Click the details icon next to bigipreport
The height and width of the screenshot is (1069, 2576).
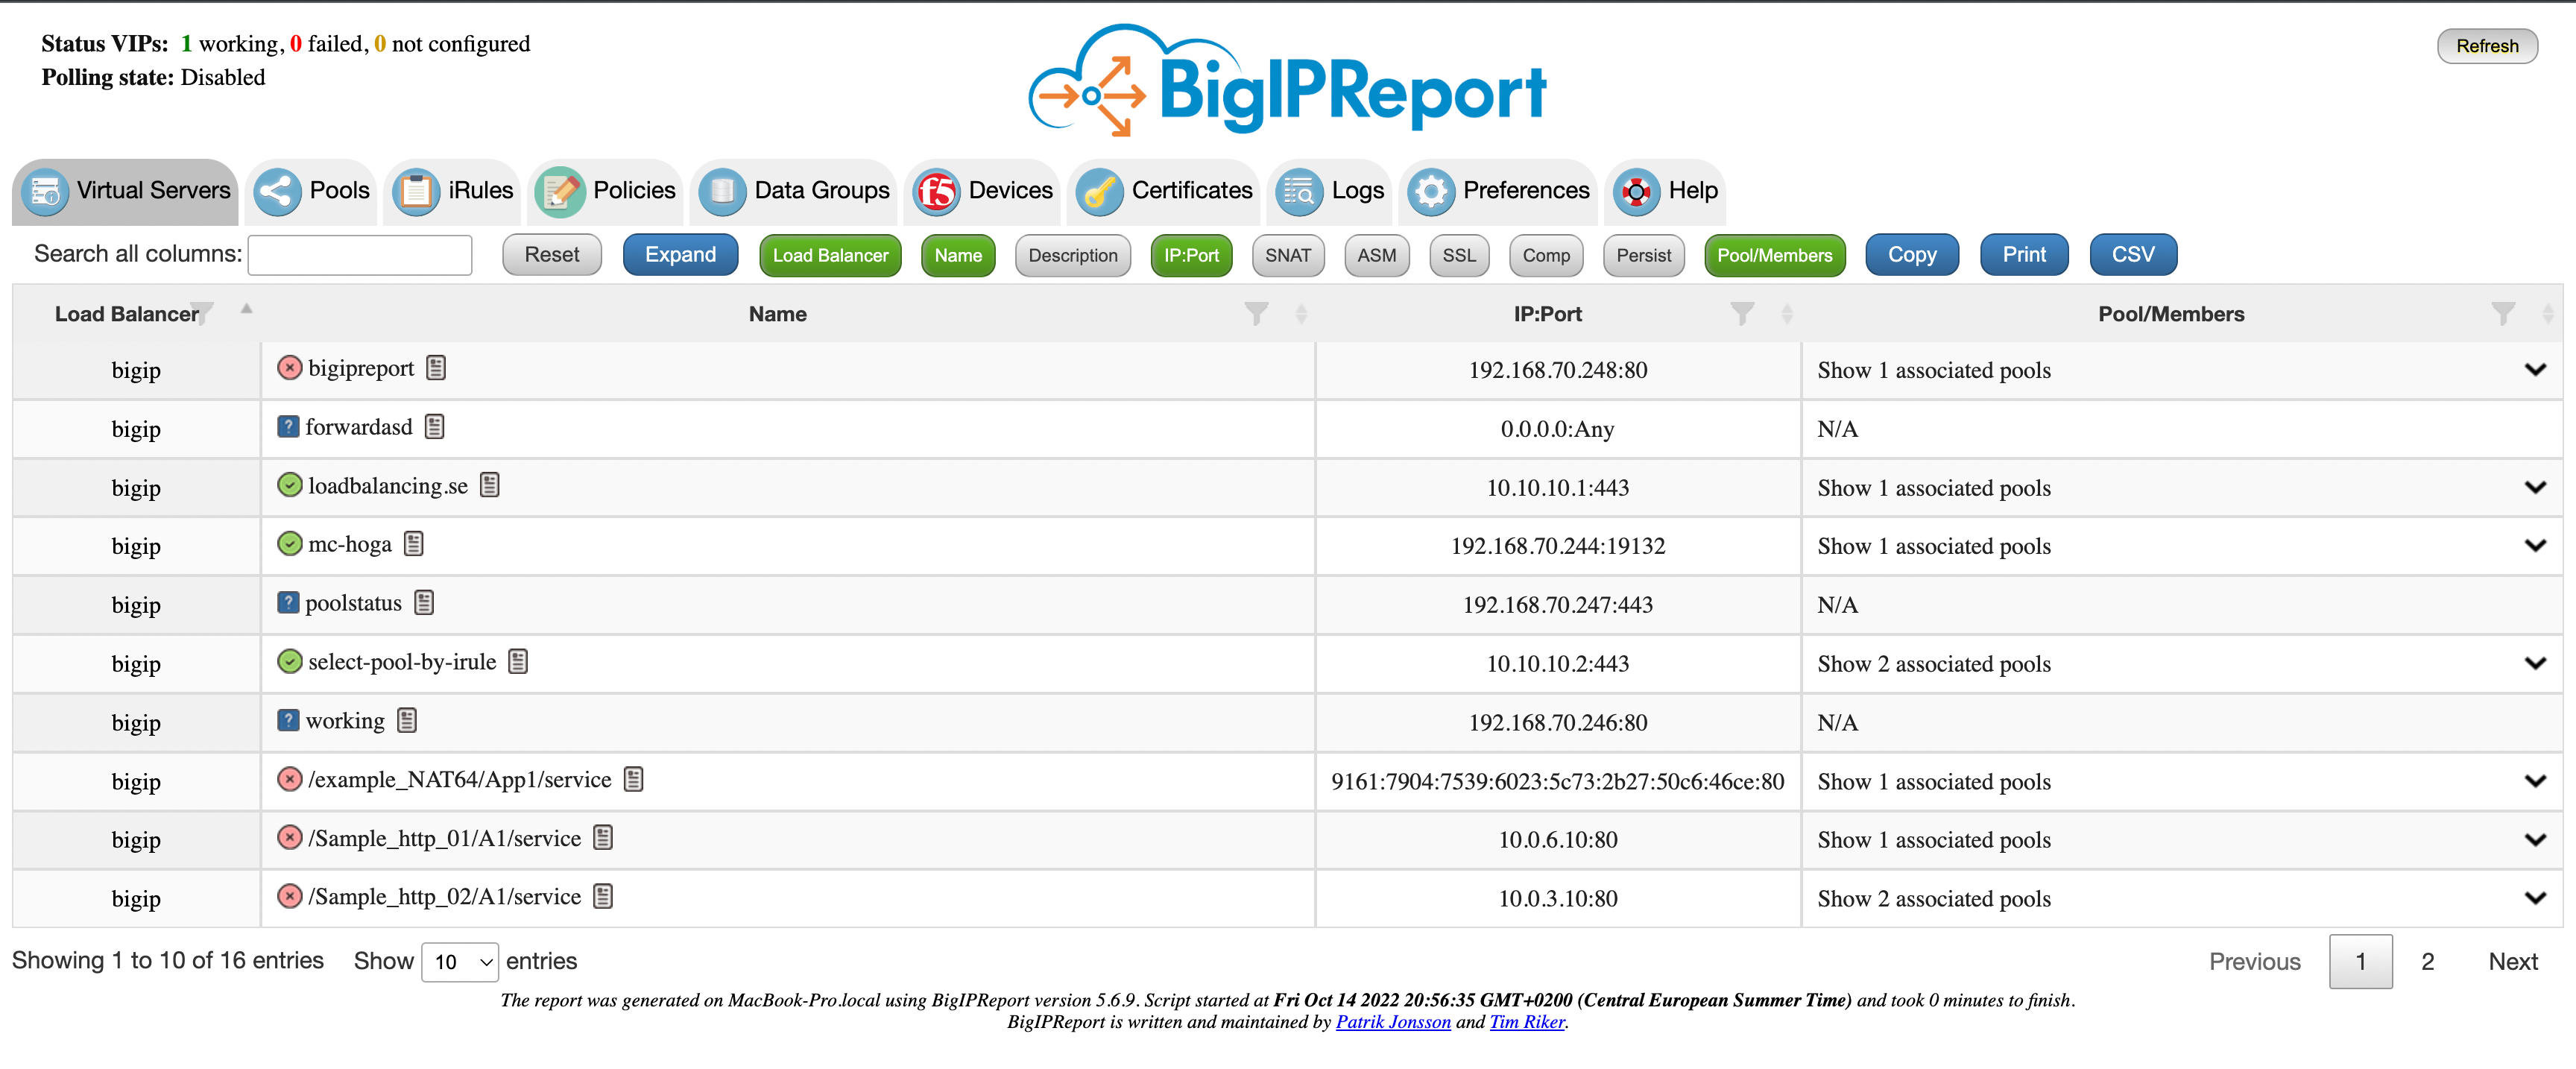pos(436,368)
